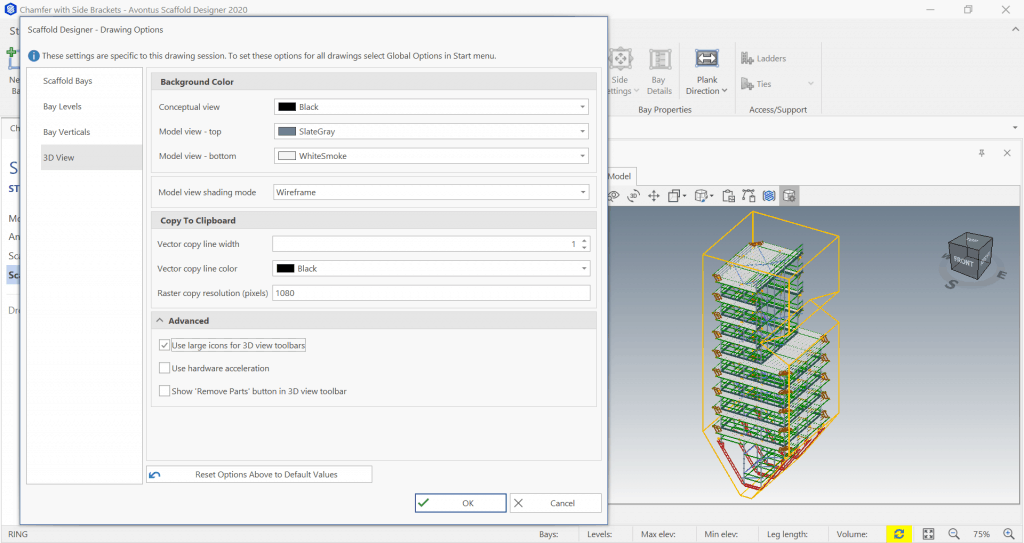Collapse the Advanced section
Screen dimensions: 1024x543
(x=160, y=321)
